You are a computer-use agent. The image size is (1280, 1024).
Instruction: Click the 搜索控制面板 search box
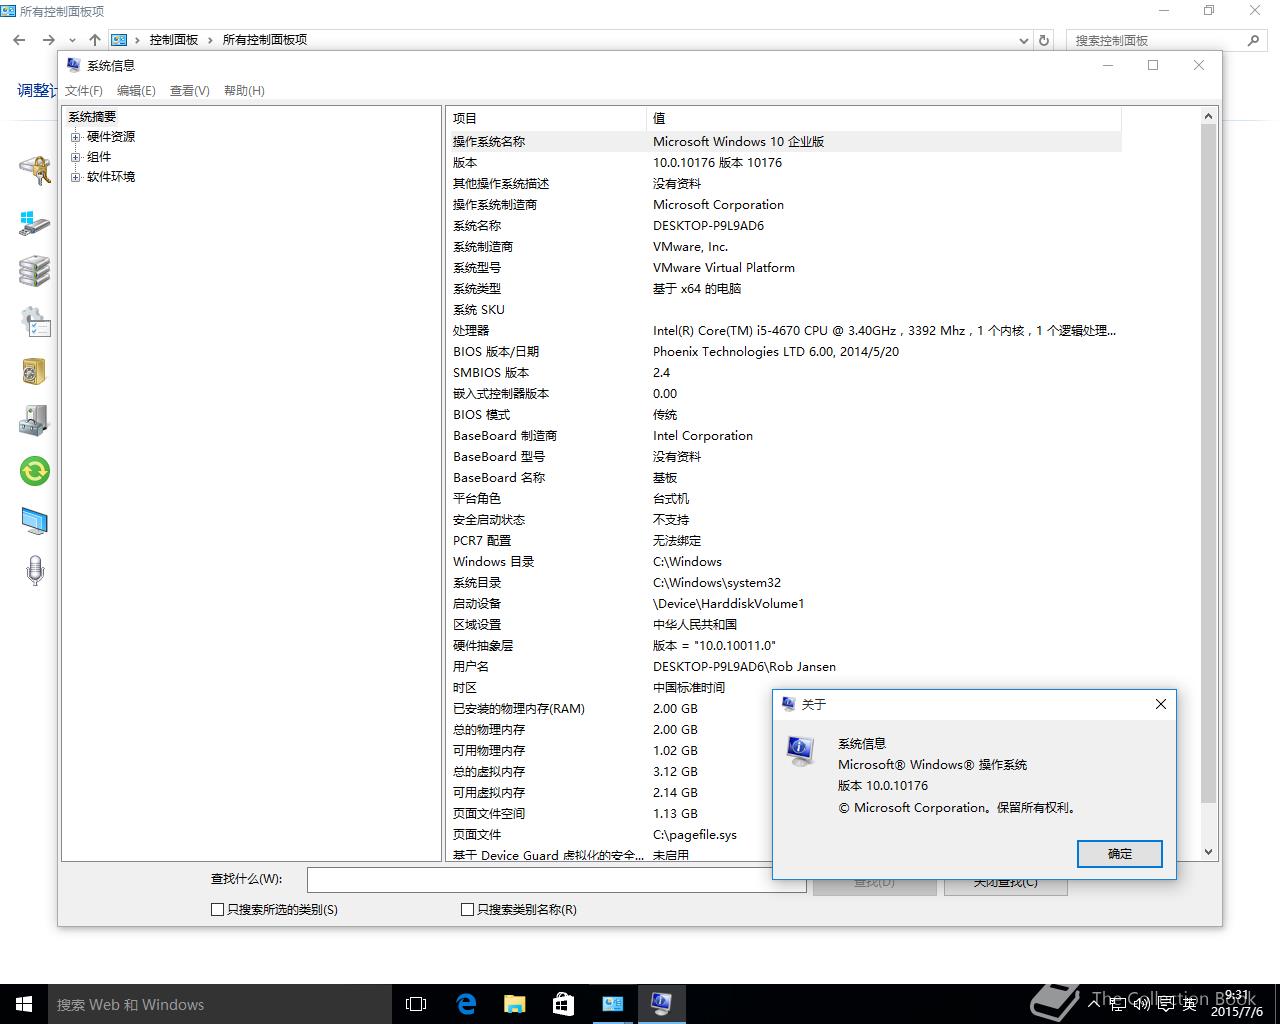(x=1166, y=40)
